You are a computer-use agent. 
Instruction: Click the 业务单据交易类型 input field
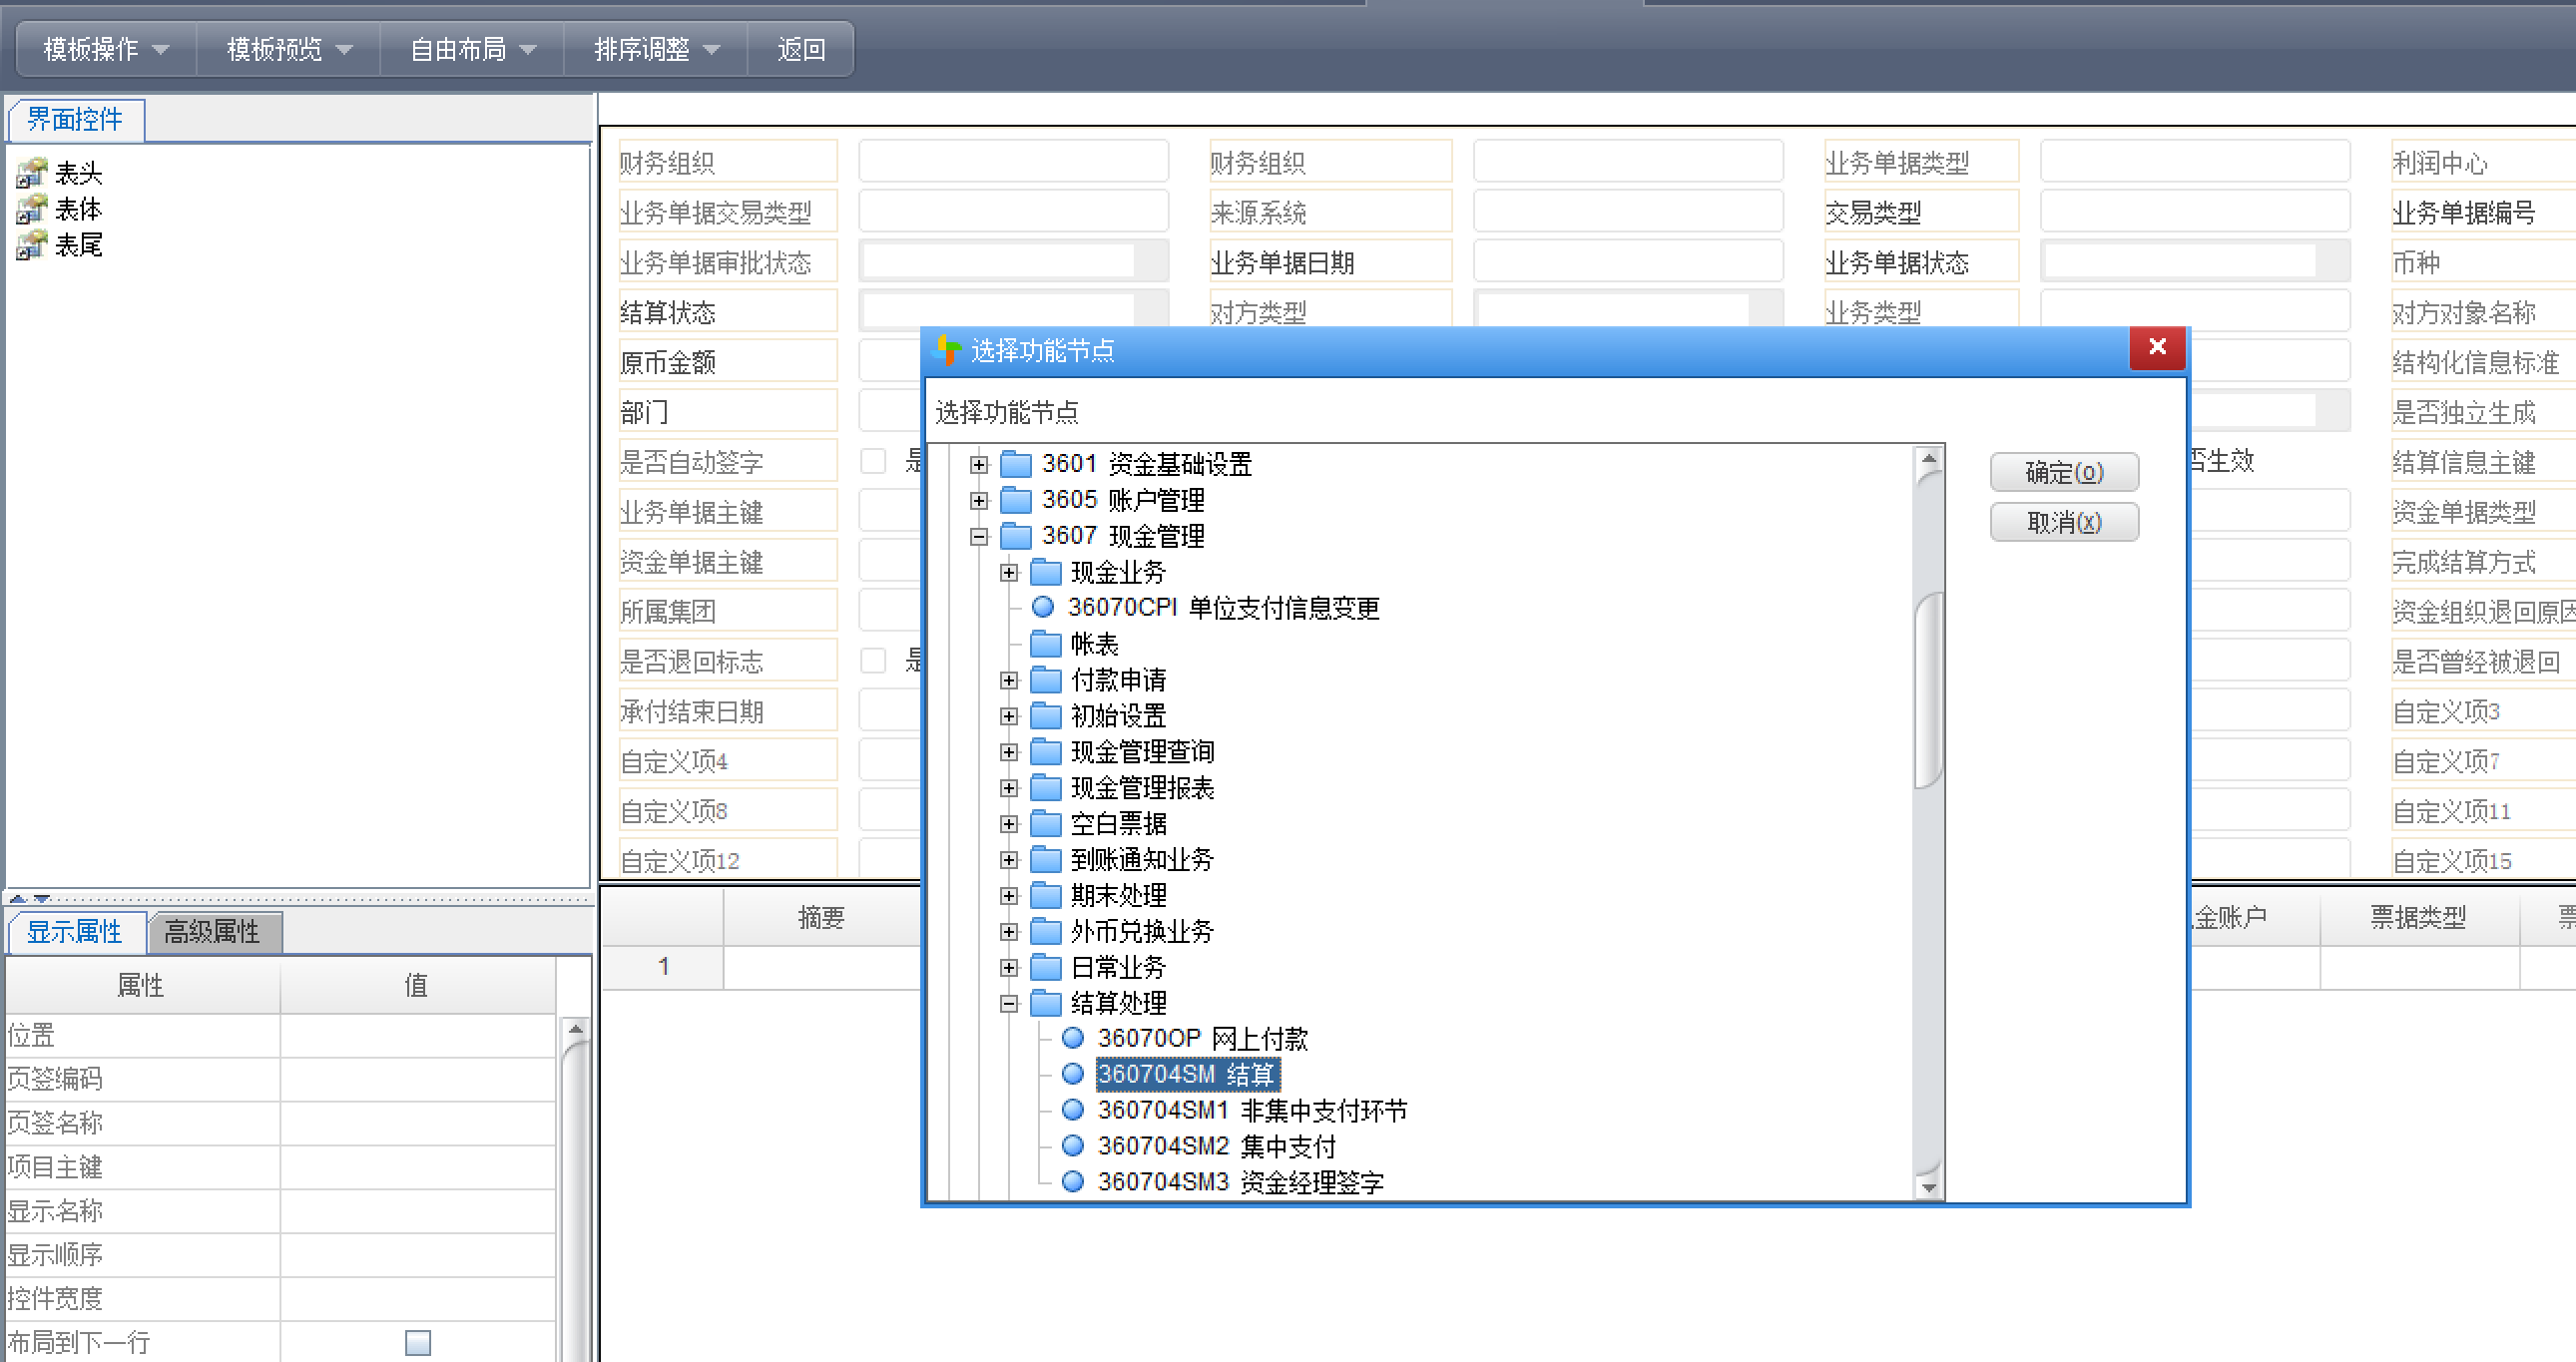(x=1014, y=211)
